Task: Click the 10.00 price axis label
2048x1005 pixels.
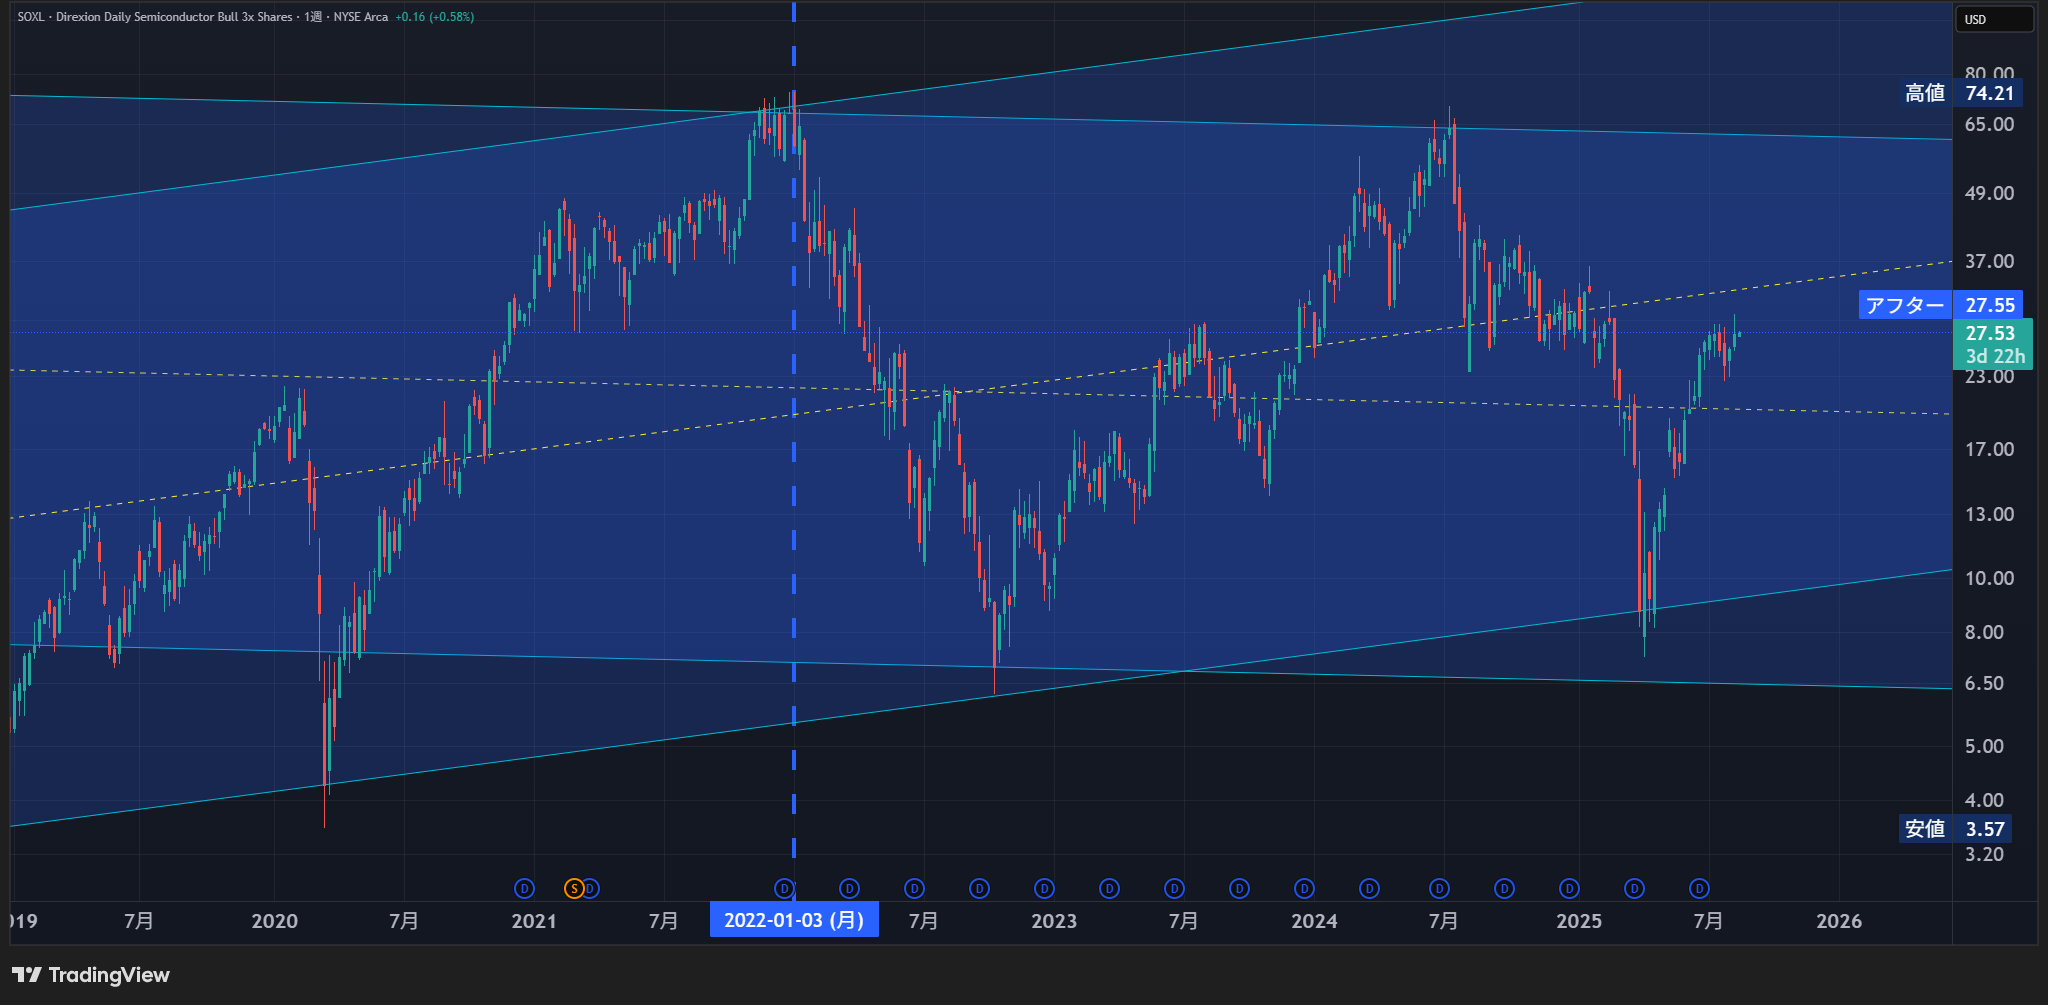Action: tap(1989, 578)
